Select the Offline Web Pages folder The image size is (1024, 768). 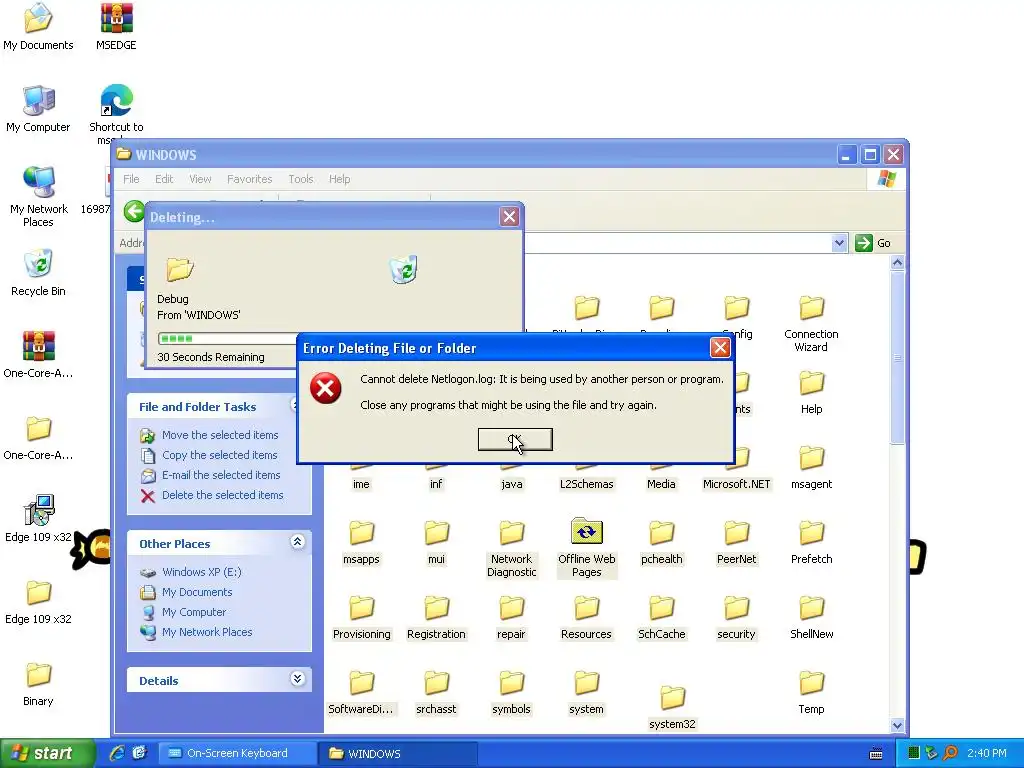coord(586,549)
